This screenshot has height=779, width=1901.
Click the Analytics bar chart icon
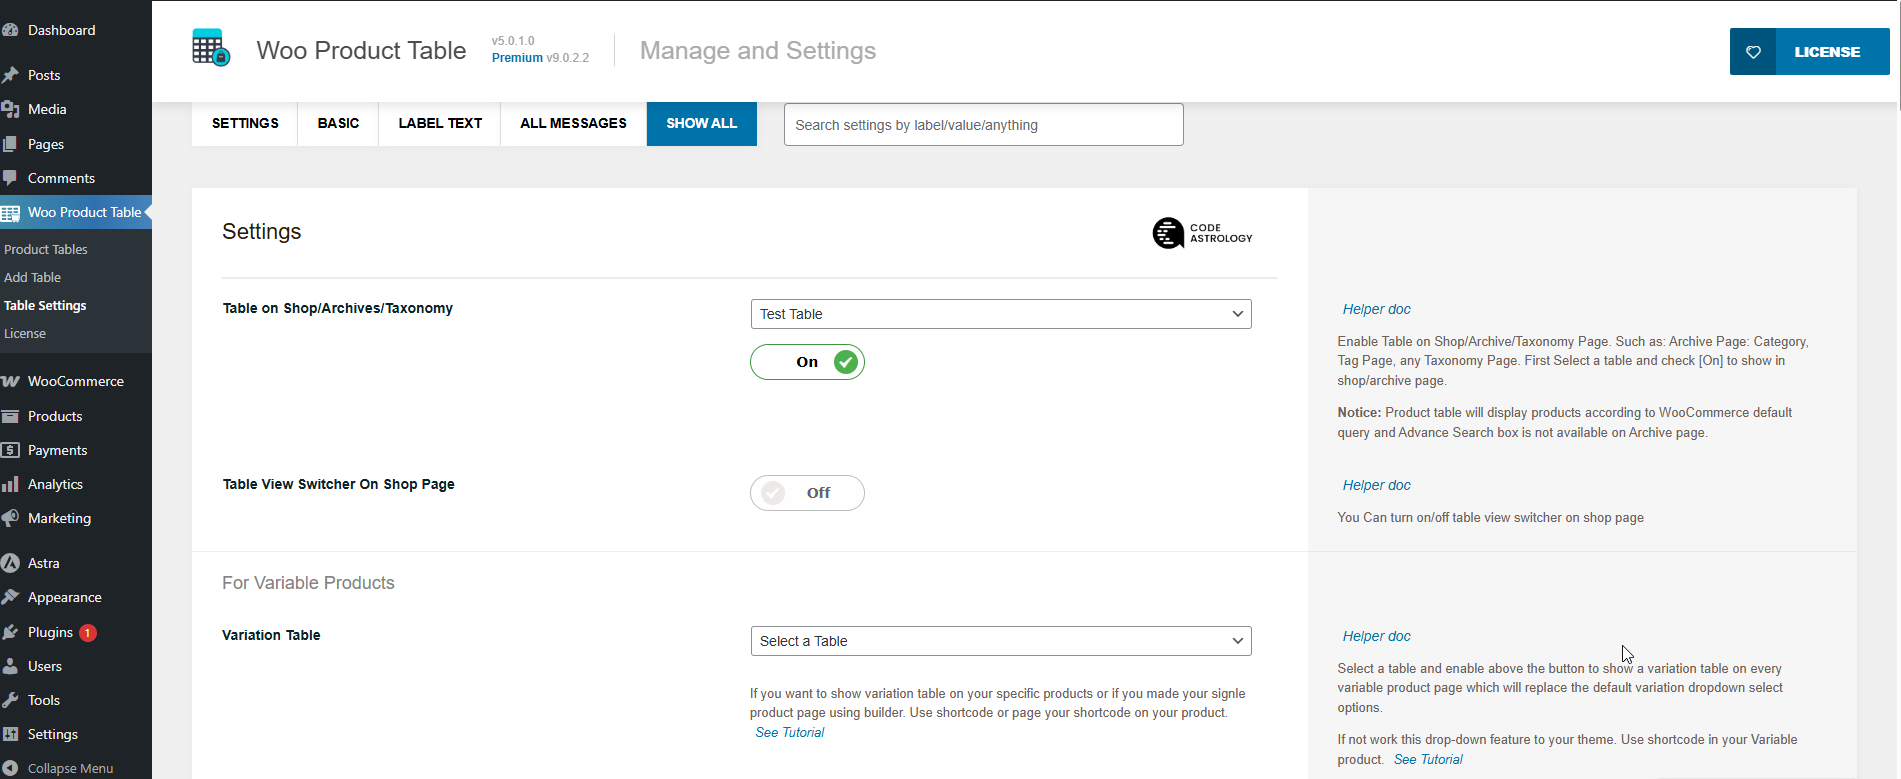click(x=10, y=484)
